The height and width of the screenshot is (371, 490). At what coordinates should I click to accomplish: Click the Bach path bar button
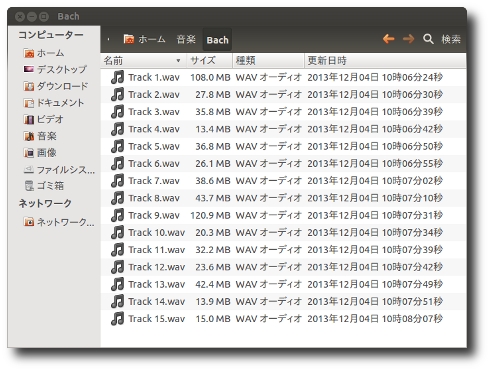(217, 40)
